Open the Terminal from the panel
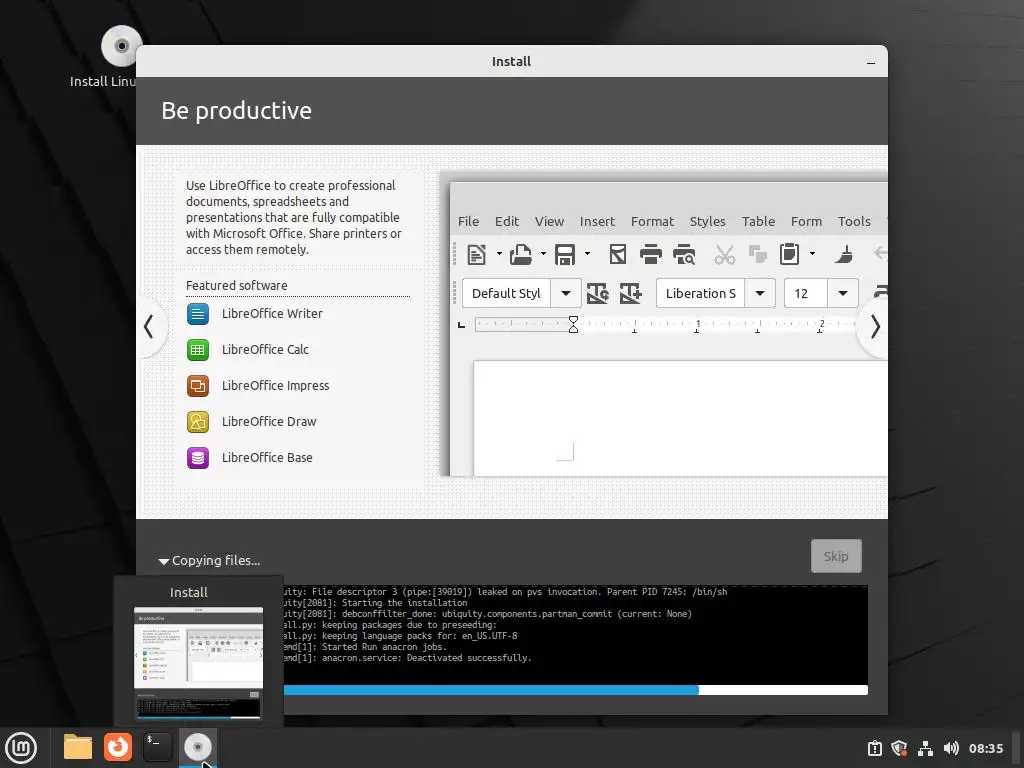 click(x=157, y=747)
